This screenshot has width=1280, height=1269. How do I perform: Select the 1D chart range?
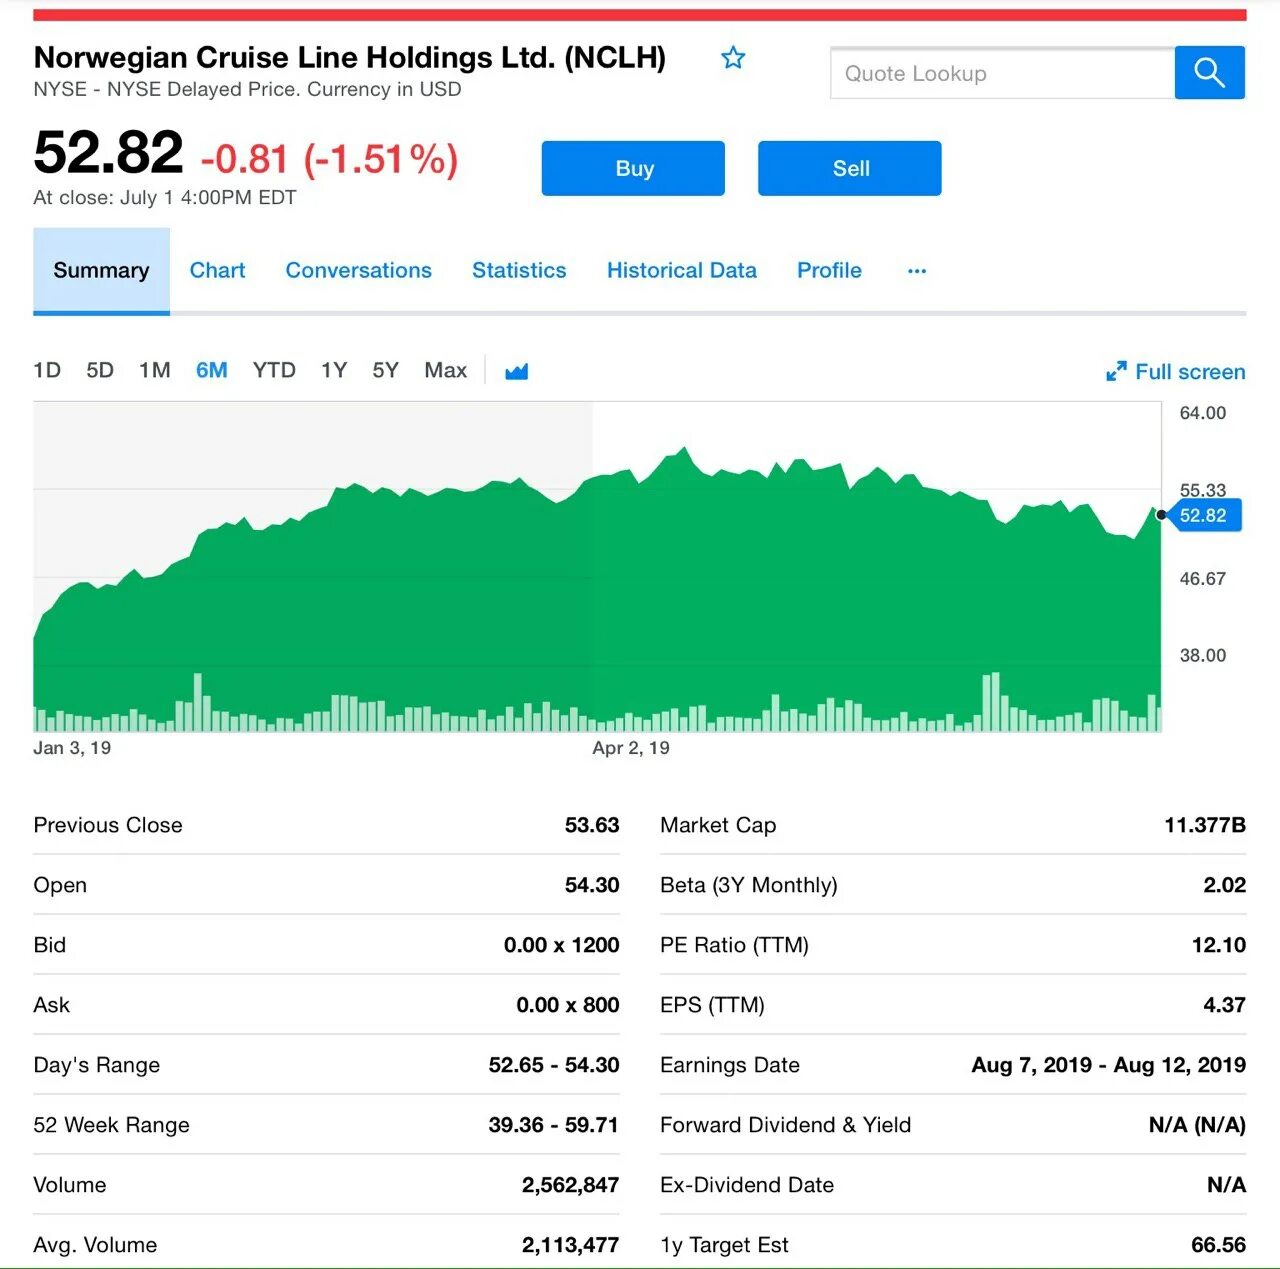click(x=47, y=371)
